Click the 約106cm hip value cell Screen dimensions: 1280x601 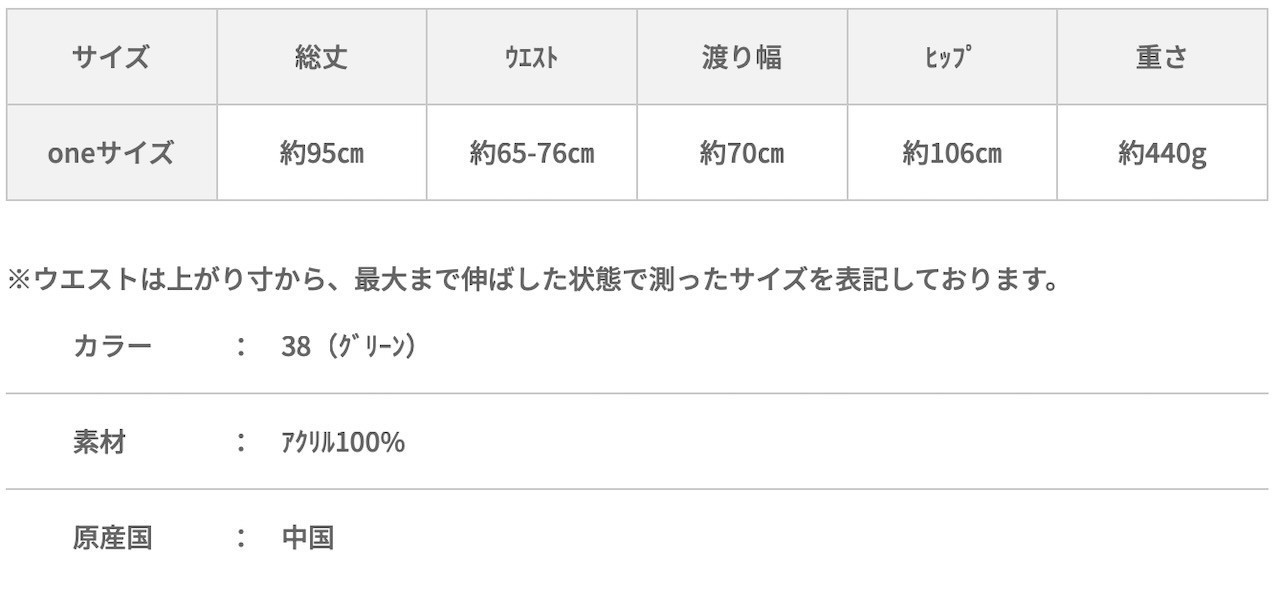[x=951, y=153]
